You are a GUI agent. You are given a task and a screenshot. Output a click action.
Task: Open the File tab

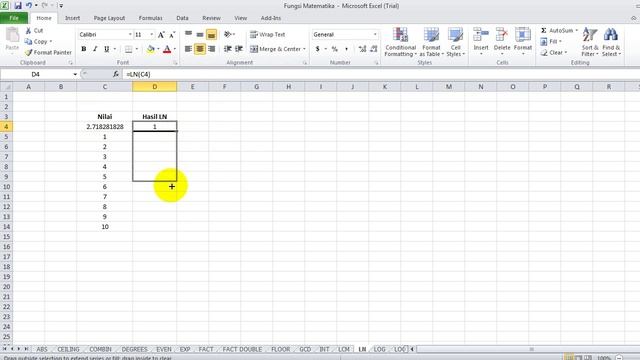coord(14,18)
